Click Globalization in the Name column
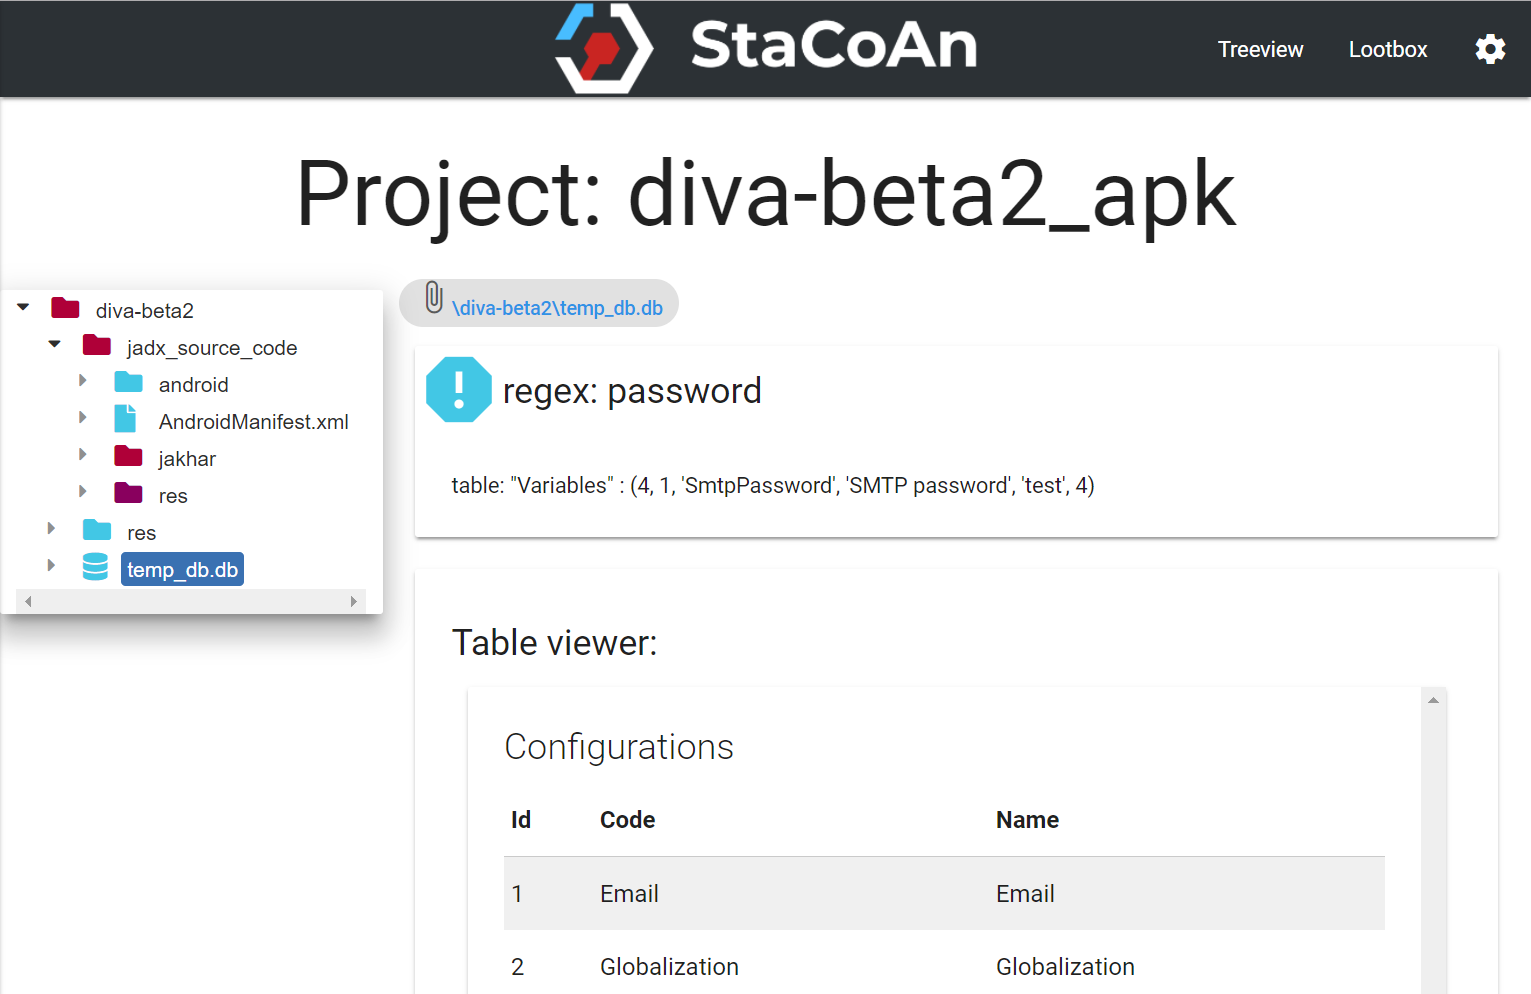1531x994 pixels. 1065,967
